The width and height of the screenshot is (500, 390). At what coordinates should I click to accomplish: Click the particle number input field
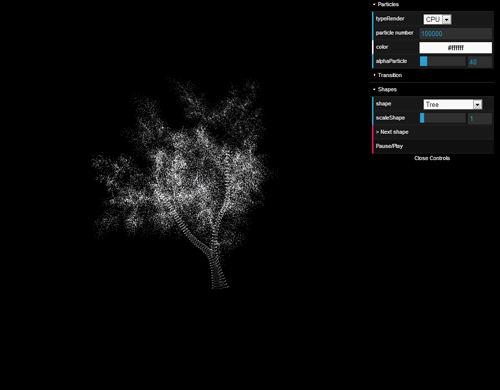pyautogui.click(x=455, y=33)
